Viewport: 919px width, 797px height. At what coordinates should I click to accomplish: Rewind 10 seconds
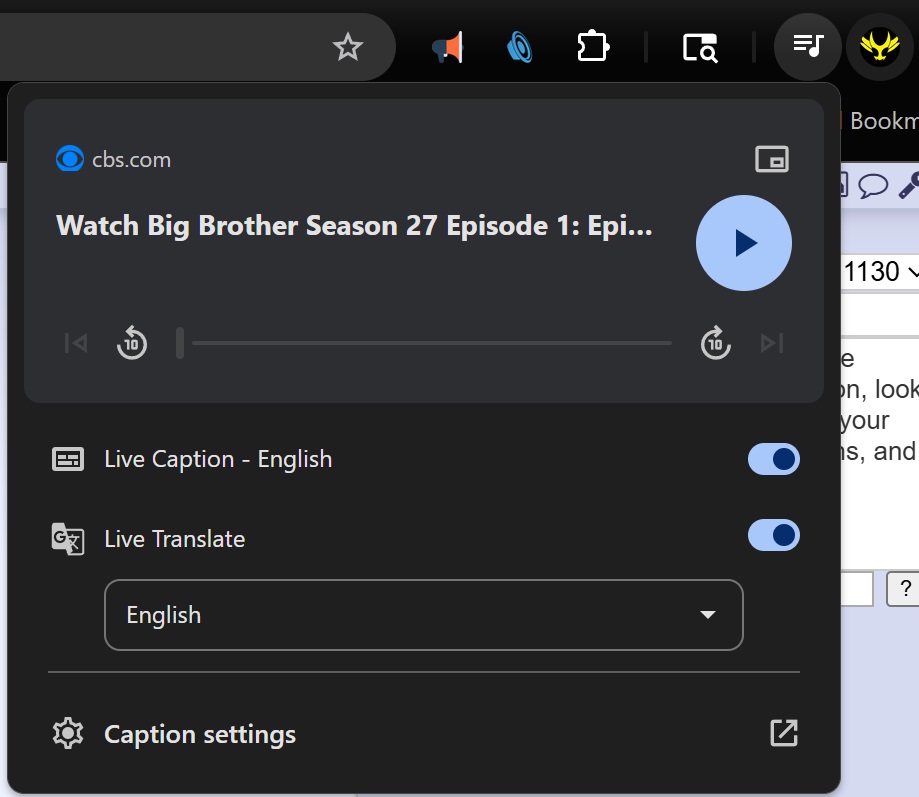coord(131,343)
